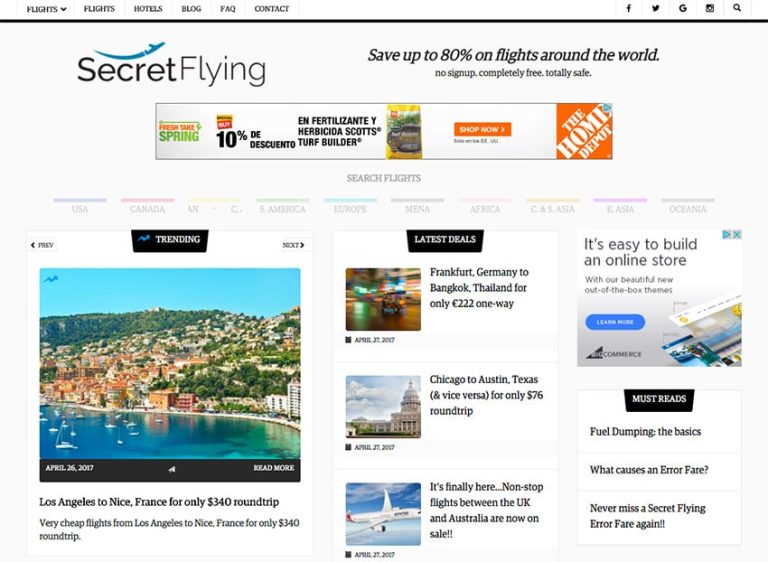Go to previous trending deal
The width and height of the screenshot is (768, 562).
[42, 245]
